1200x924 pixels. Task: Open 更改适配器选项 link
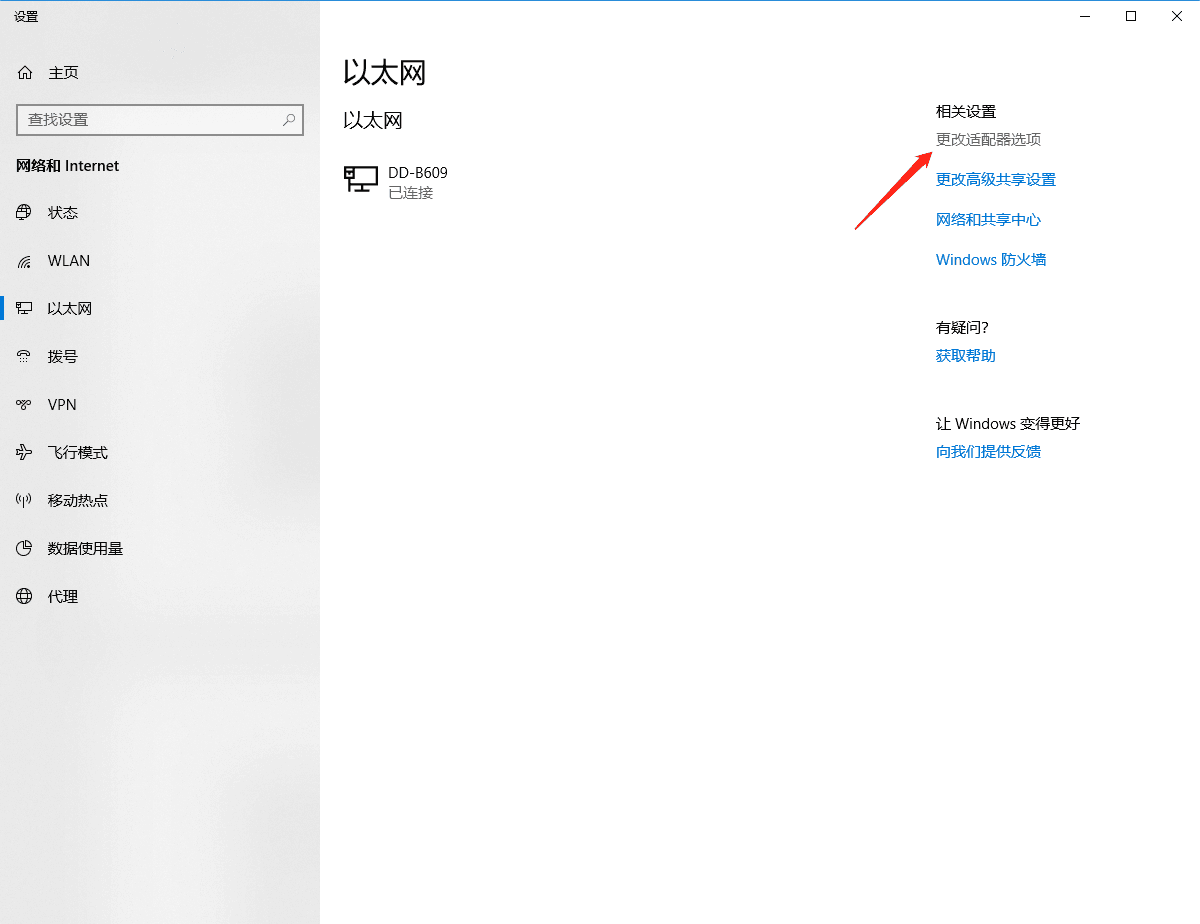click(x=988, y=140)
